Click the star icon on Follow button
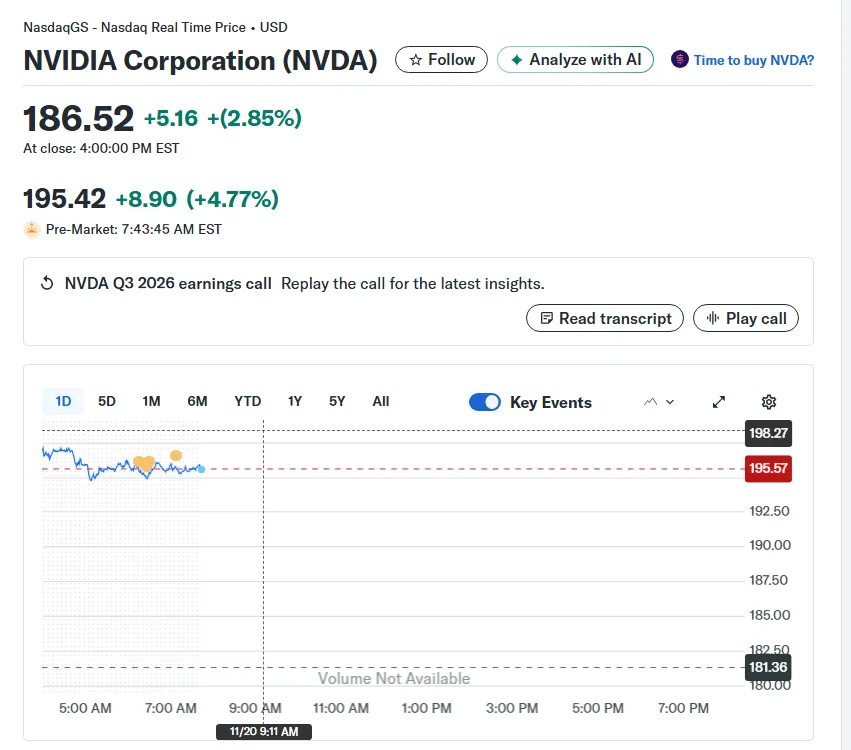851x750 pixels. click(x=418, y=60)
